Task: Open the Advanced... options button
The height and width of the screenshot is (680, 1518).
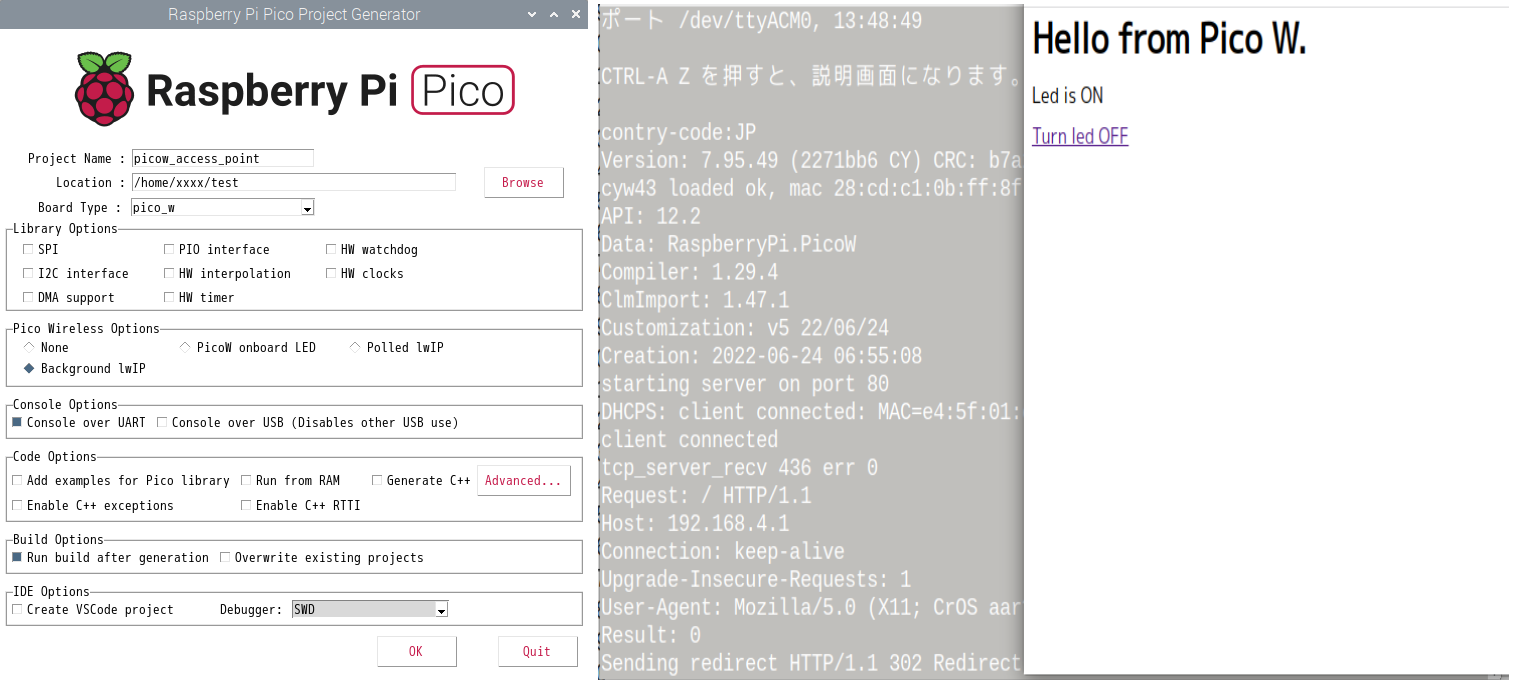Action: point(524,480)
